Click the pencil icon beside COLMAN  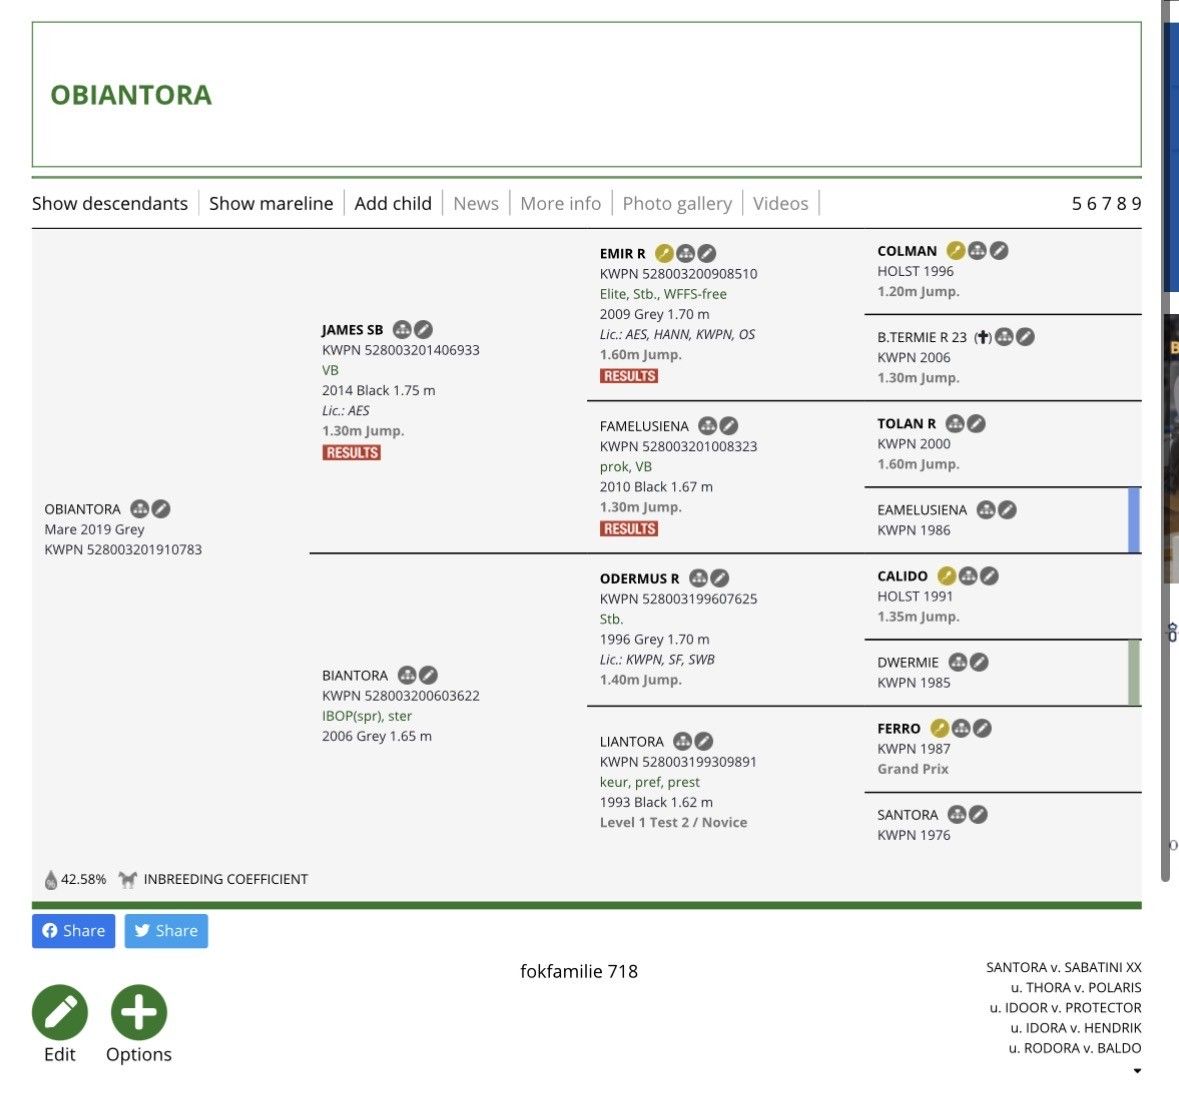pos(999,250)
